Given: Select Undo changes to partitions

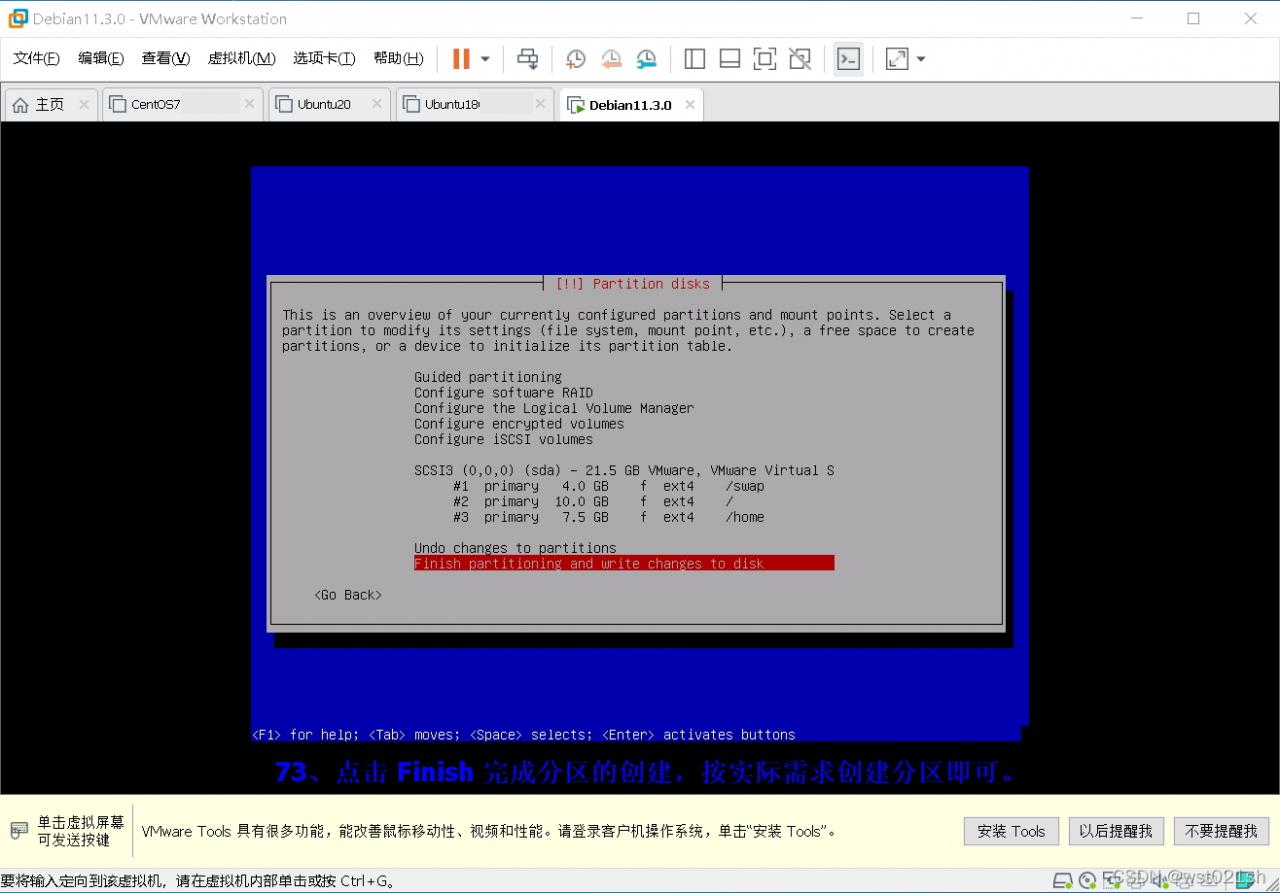Looking at the screenshot, I should [x=515, y=548].
